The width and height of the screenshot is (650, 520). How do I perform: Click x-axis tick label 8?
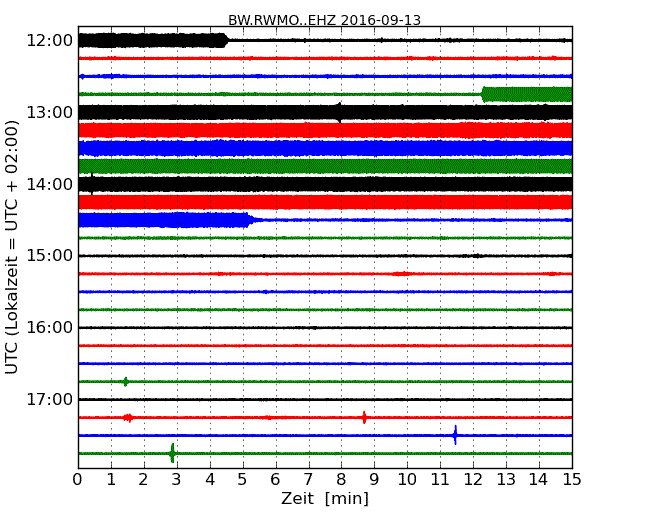point(341,479)
